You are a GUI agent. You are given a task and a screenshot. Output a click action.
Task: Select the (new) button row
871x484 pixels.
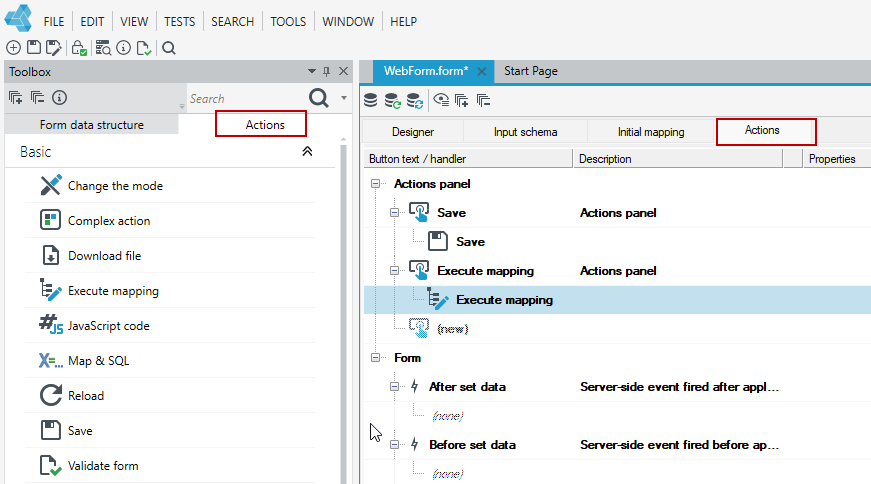[x=617, y=329]
